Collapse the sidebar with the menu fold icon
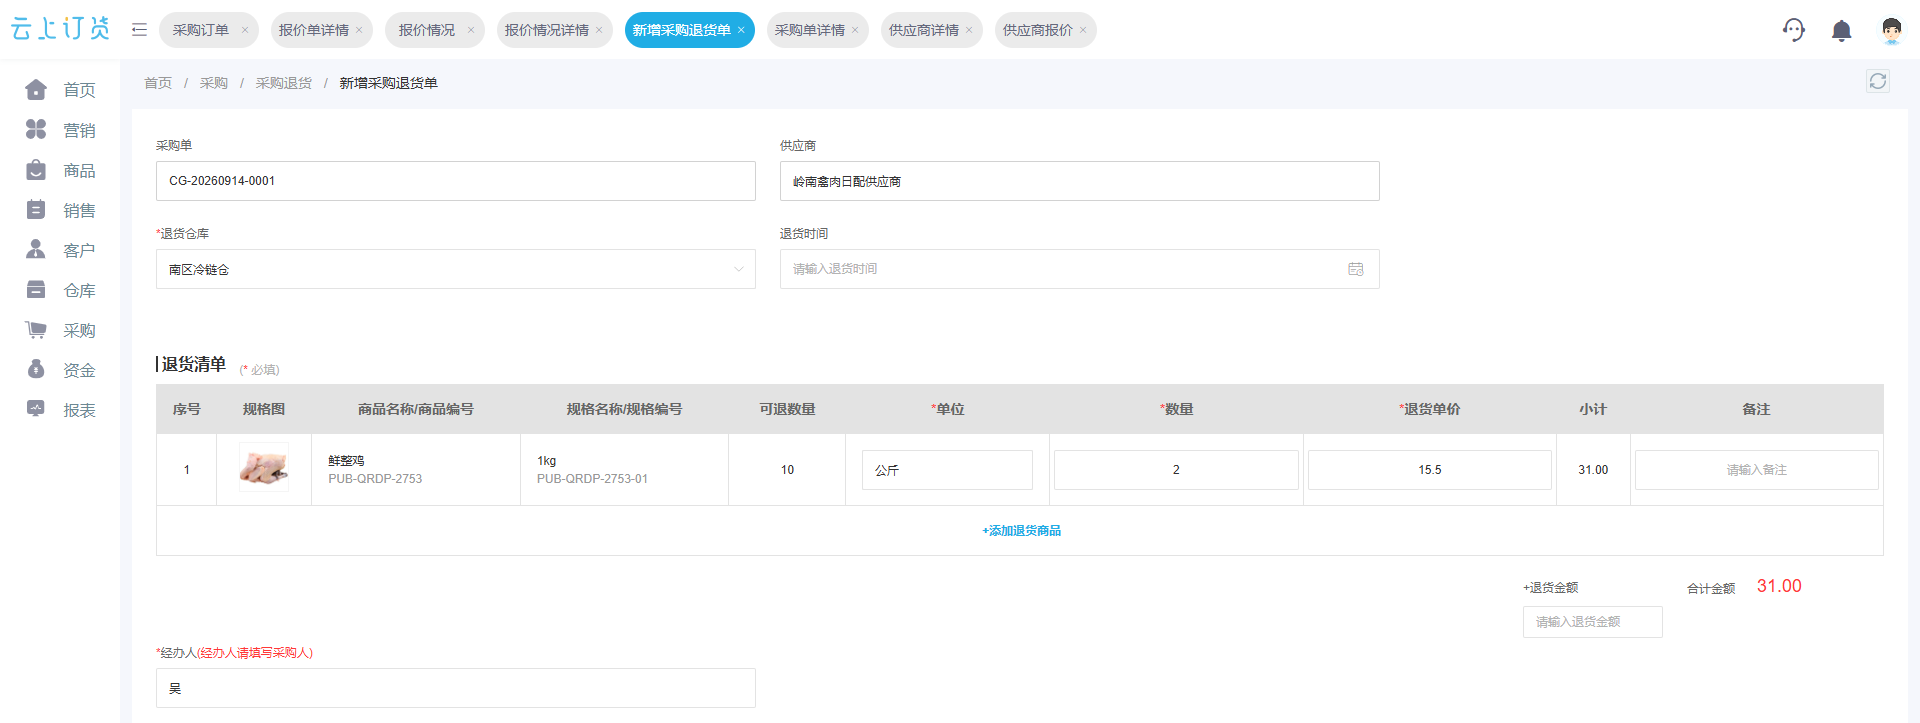Image resolution: width=1920 pixels, height=723 pixels. pyautogui.click(x=139, y=30)
